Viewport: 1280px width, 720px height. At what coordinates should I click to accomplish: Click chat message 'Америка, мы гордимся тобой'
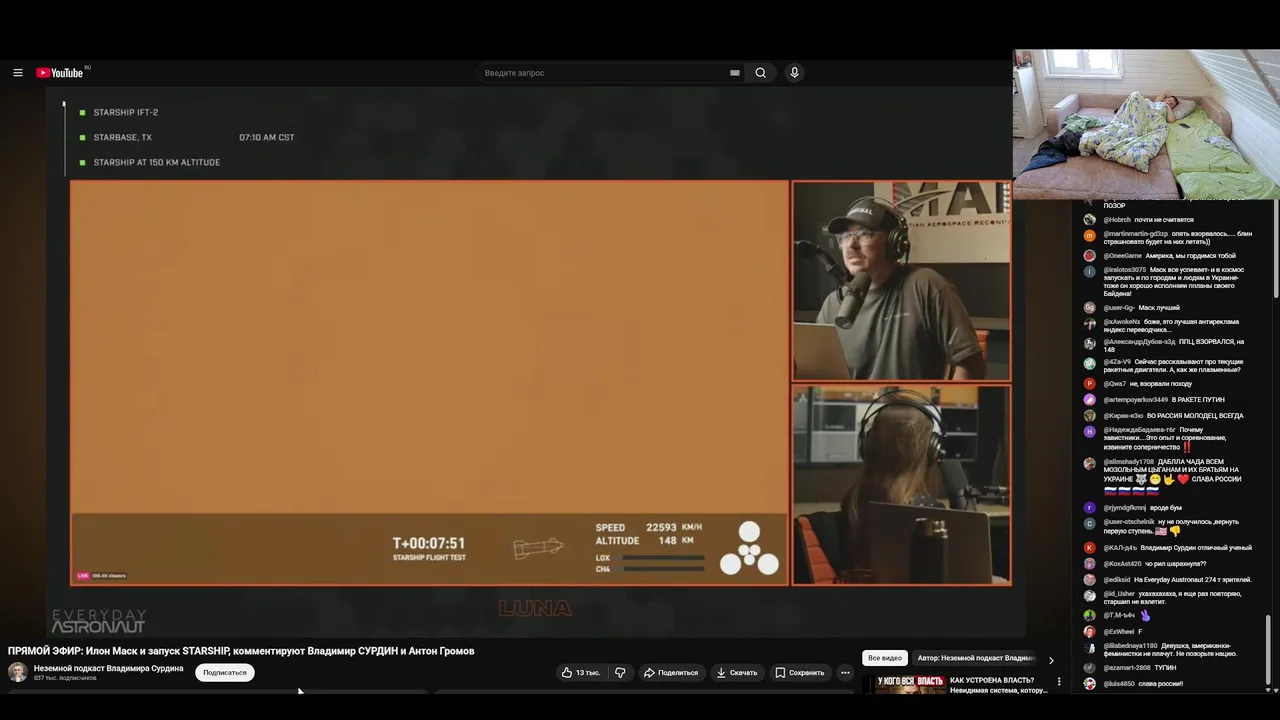(1191, 256)
